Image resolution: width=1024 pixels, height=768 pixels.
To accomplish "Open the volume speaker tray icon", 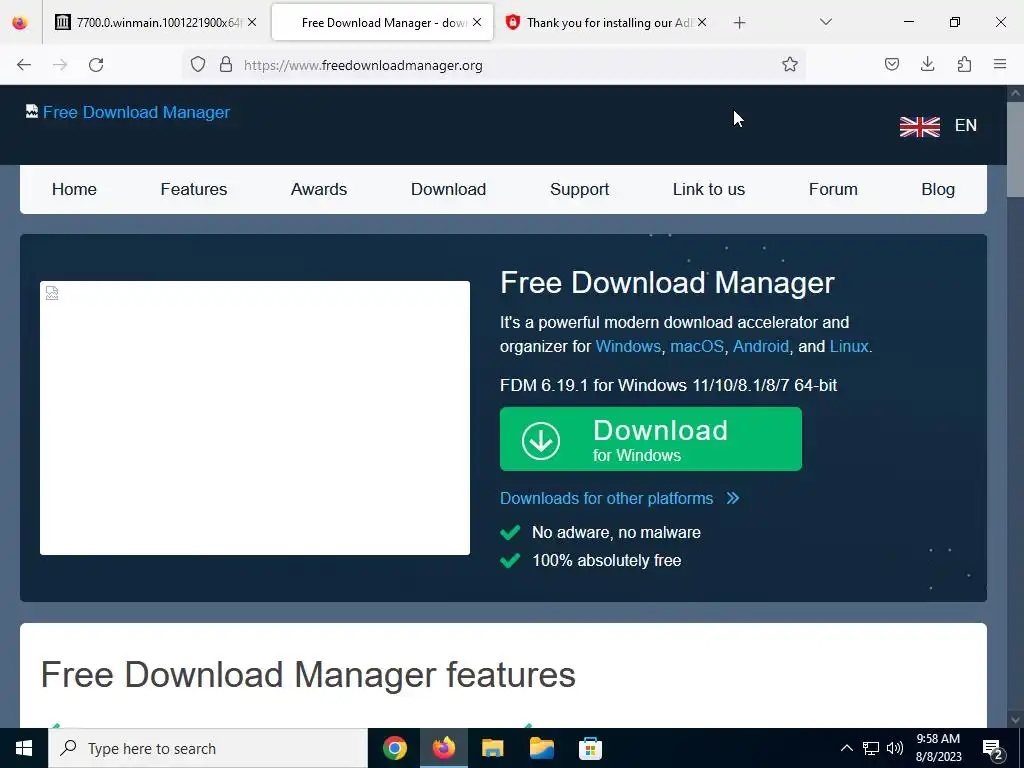I will tap(895, 748).
